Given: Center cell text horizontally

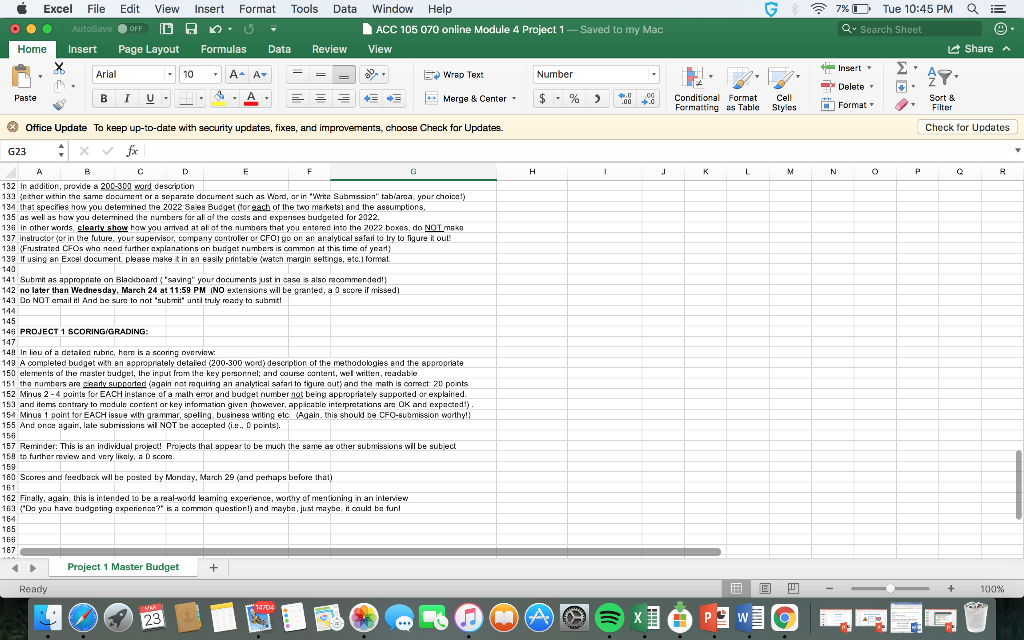Looking at the screenshot, I should [321, 99].
